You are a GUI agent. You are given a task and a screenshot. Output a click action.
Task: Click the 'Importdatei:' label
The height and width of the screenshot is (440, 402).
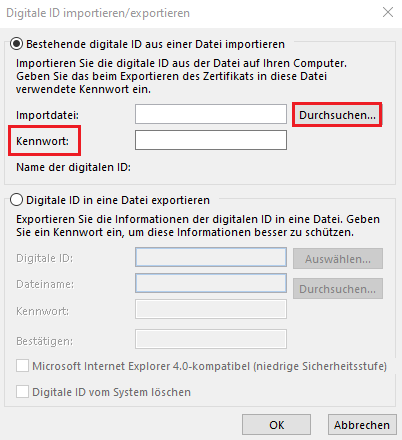[x=47, y=115]
